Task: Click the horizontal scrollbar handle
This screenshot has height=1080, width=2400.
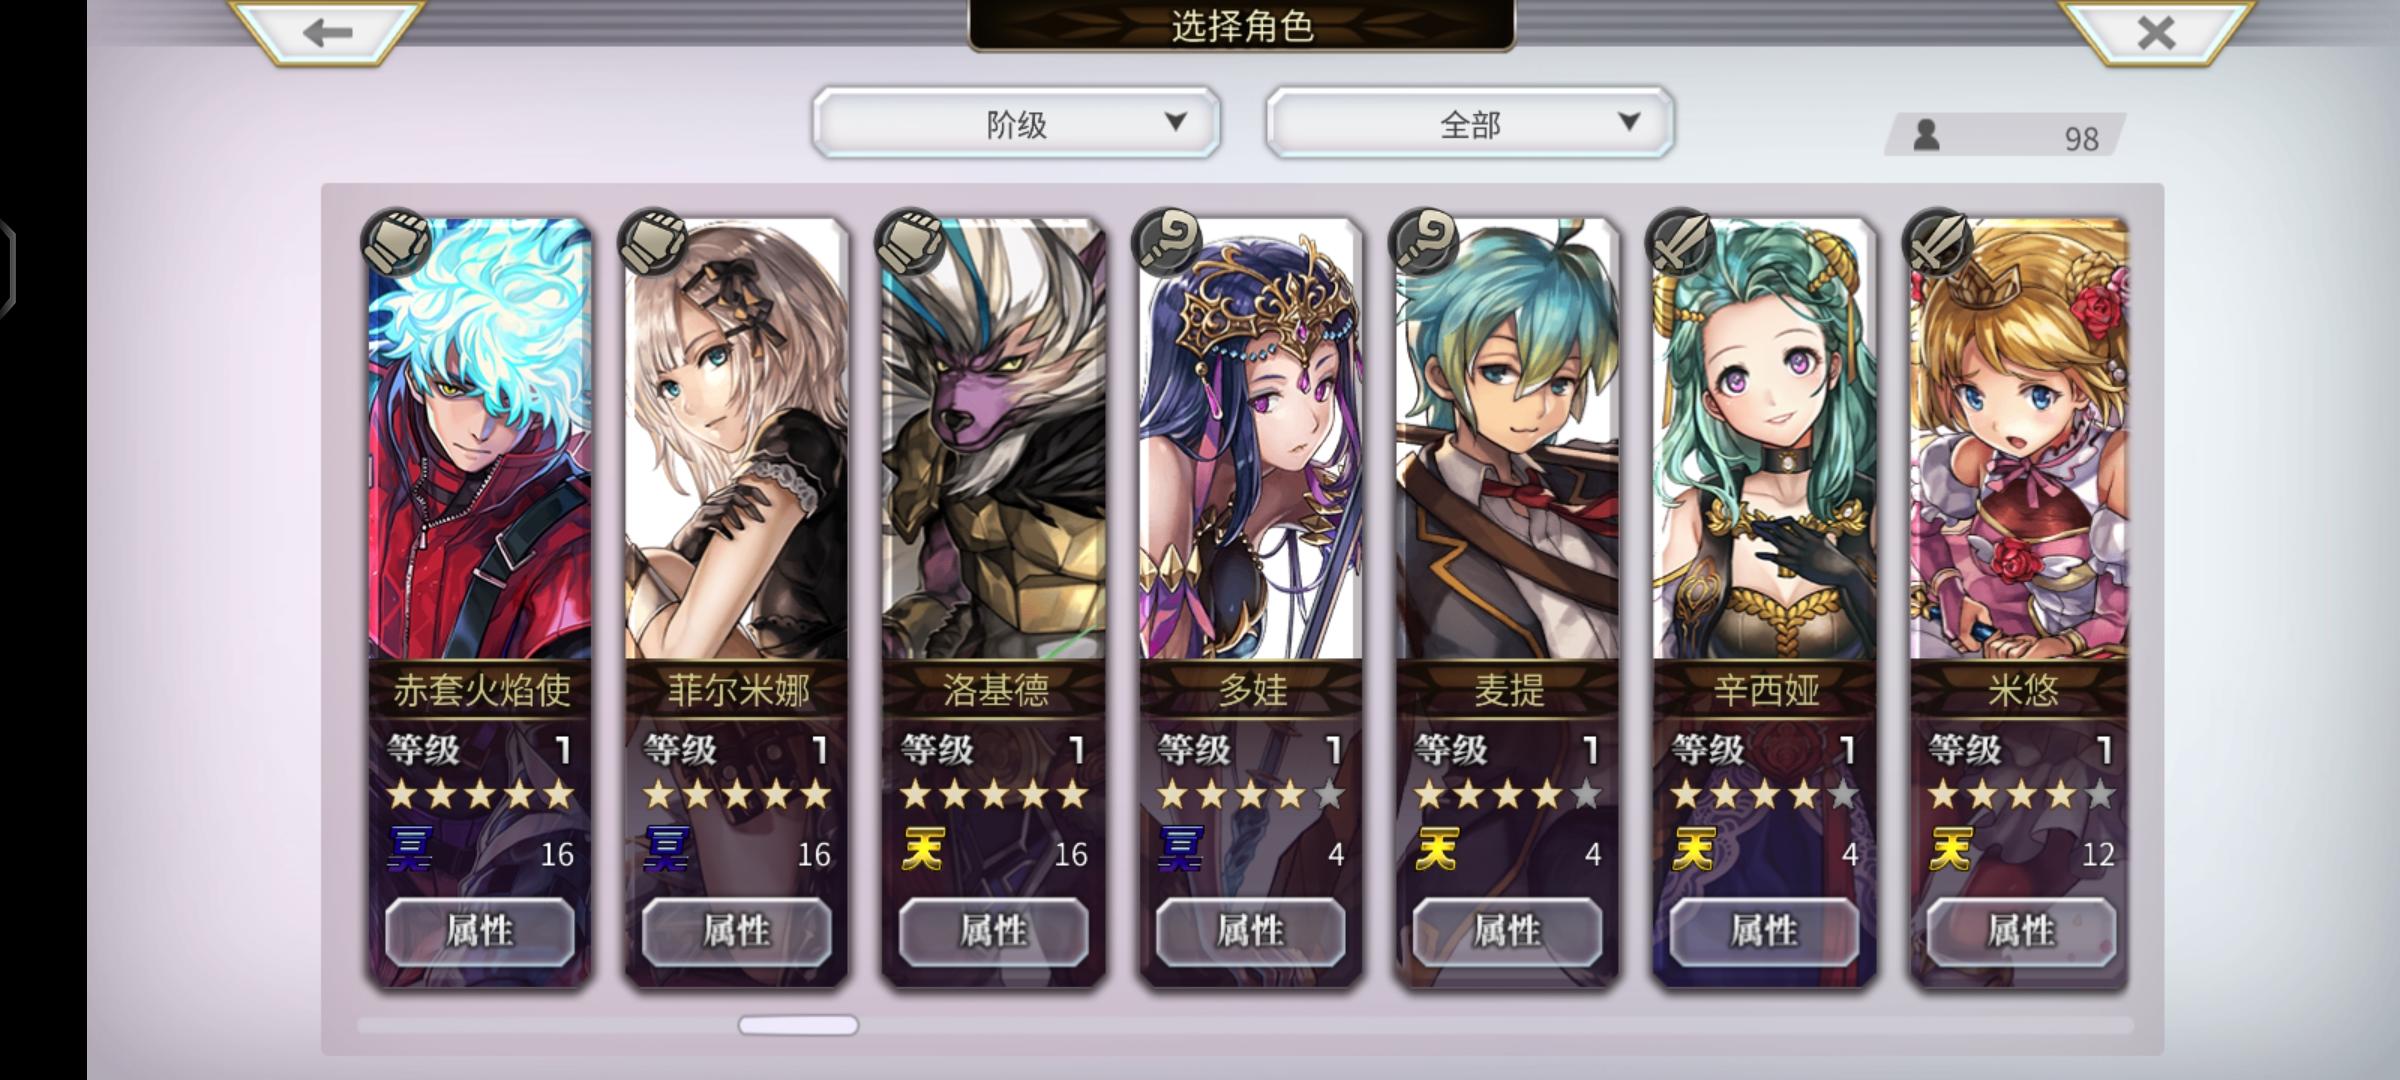Action: tap(798, 1025)
